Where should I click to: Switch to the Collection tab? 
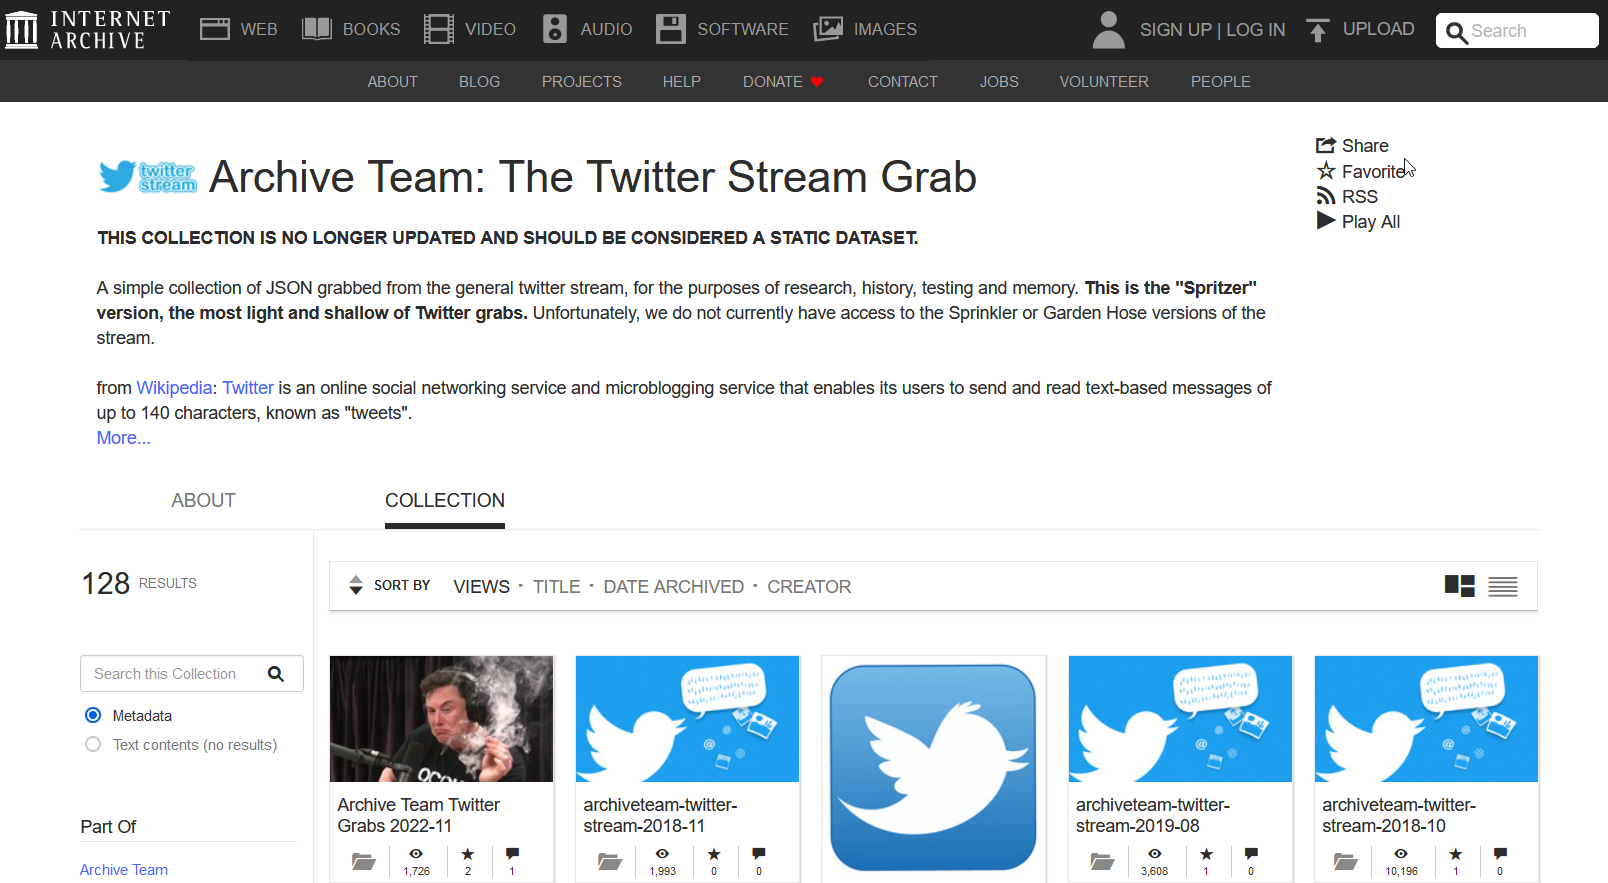445,500
